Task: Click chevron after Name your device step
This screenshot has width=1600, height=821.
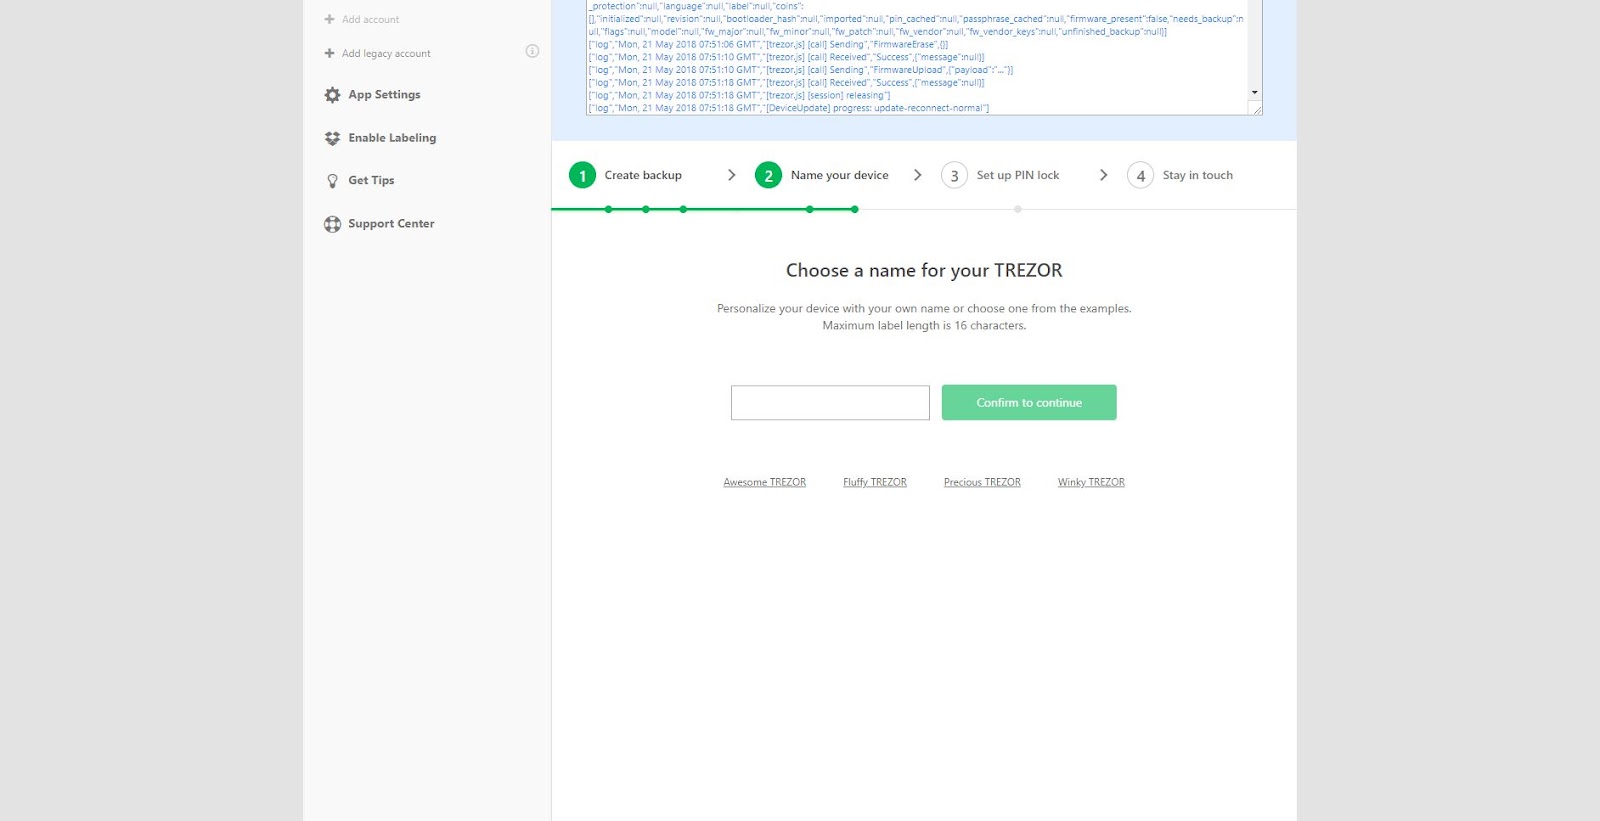Action: (x=917, y=175)
